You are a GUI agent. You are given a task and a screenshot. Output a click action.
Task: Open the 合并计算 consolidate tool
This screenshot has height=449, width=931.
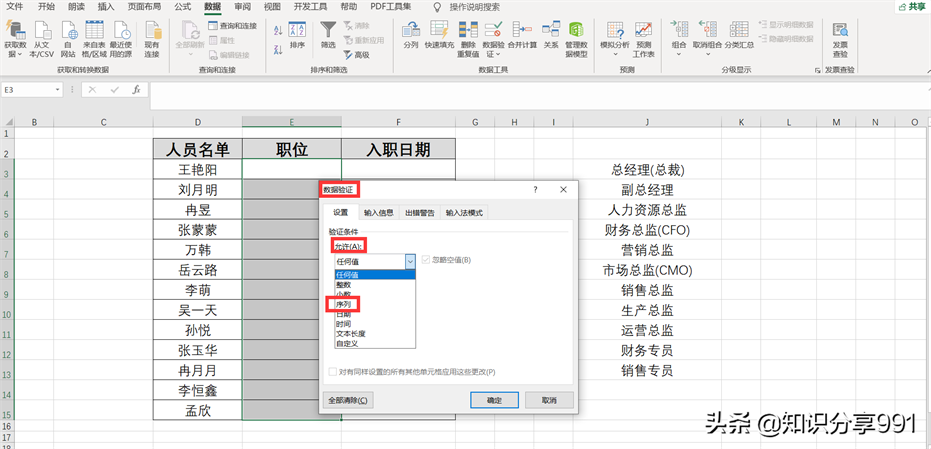(x=522, y=33)
